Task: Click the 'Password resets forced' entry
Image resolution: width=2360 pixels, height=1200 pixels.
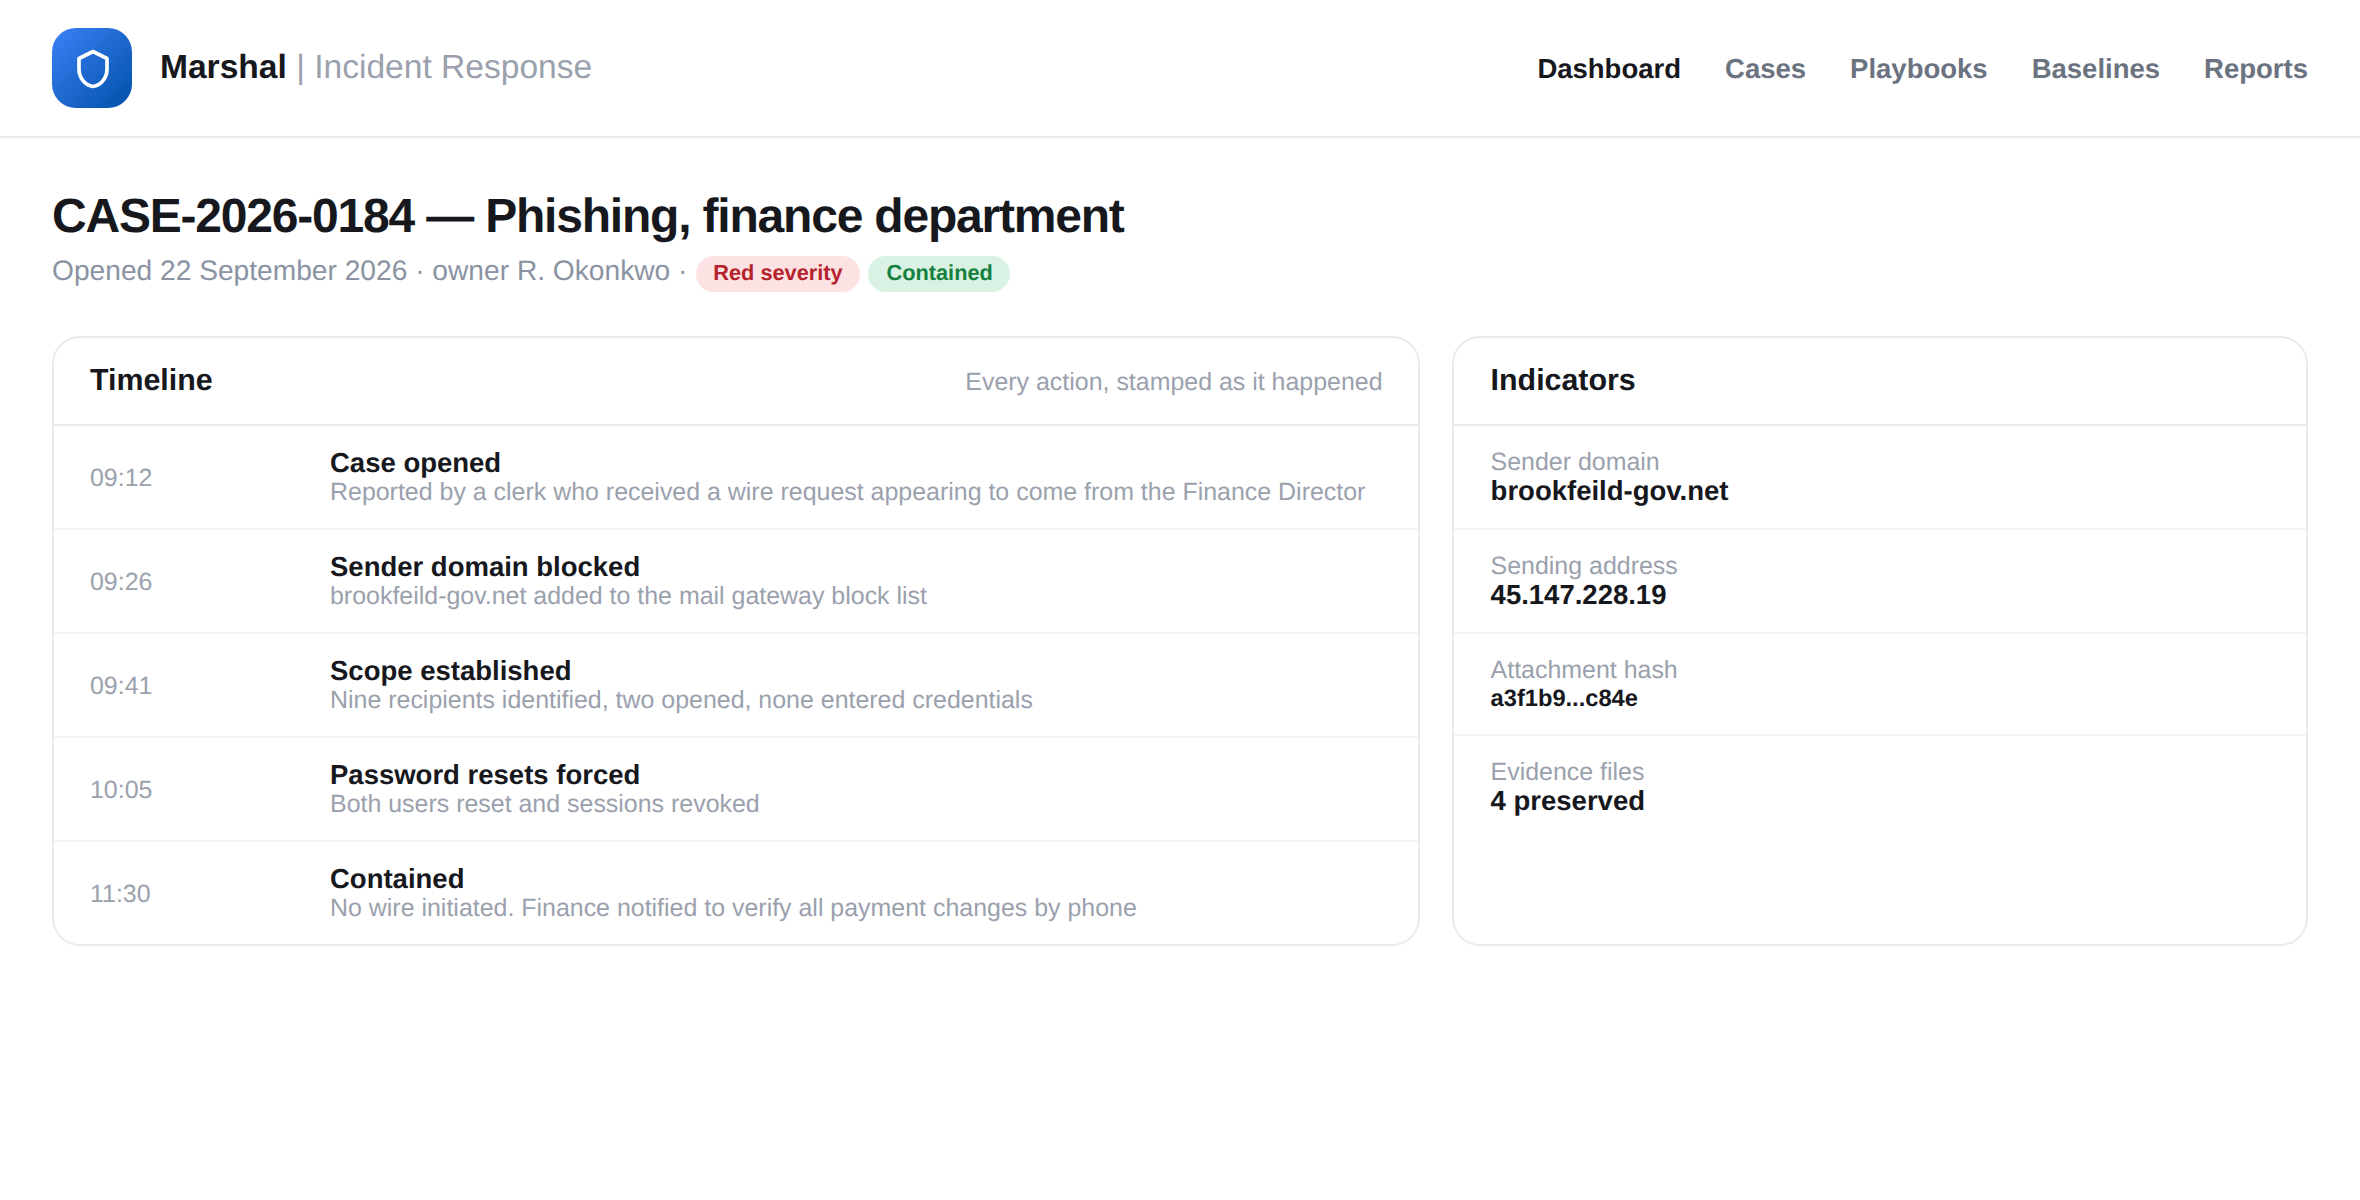Action: coord(485,774)
